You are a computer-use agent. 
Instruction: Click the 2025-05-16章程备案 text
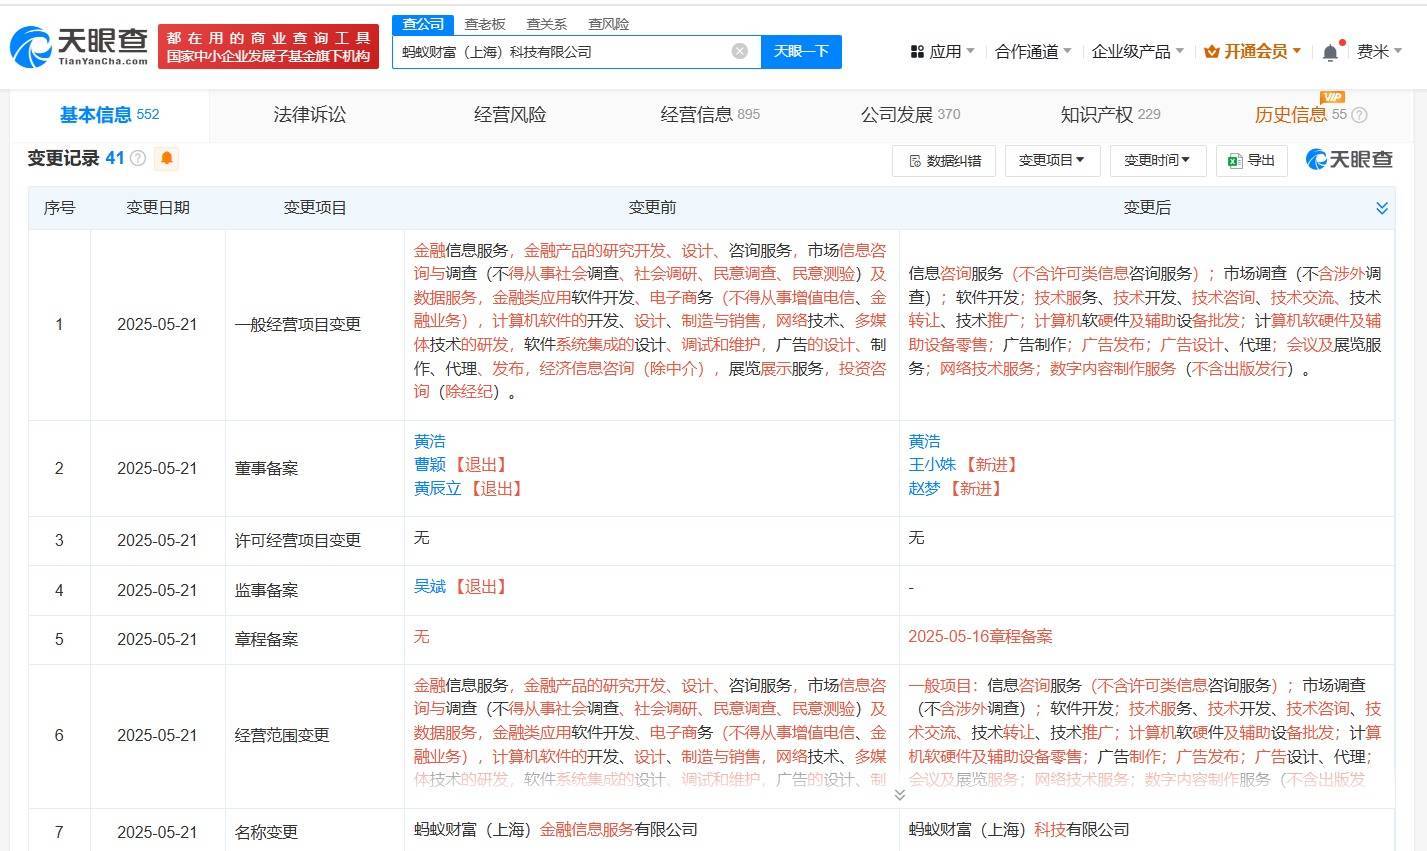[980, 636]
